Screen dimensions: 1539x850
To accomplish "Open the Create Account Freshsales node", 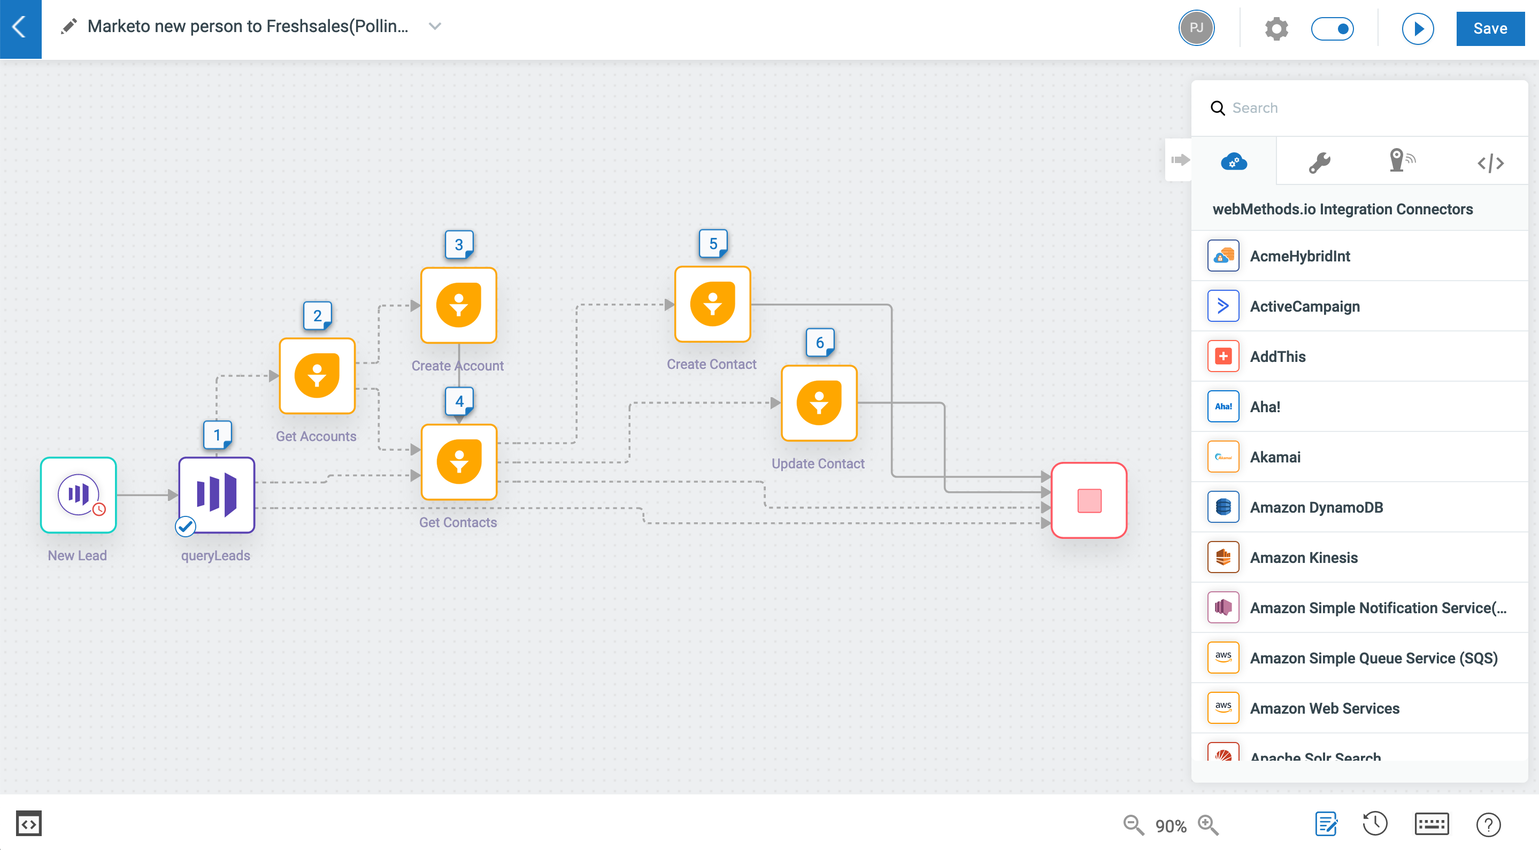I will pyautogui.click(x=458, y=305).
